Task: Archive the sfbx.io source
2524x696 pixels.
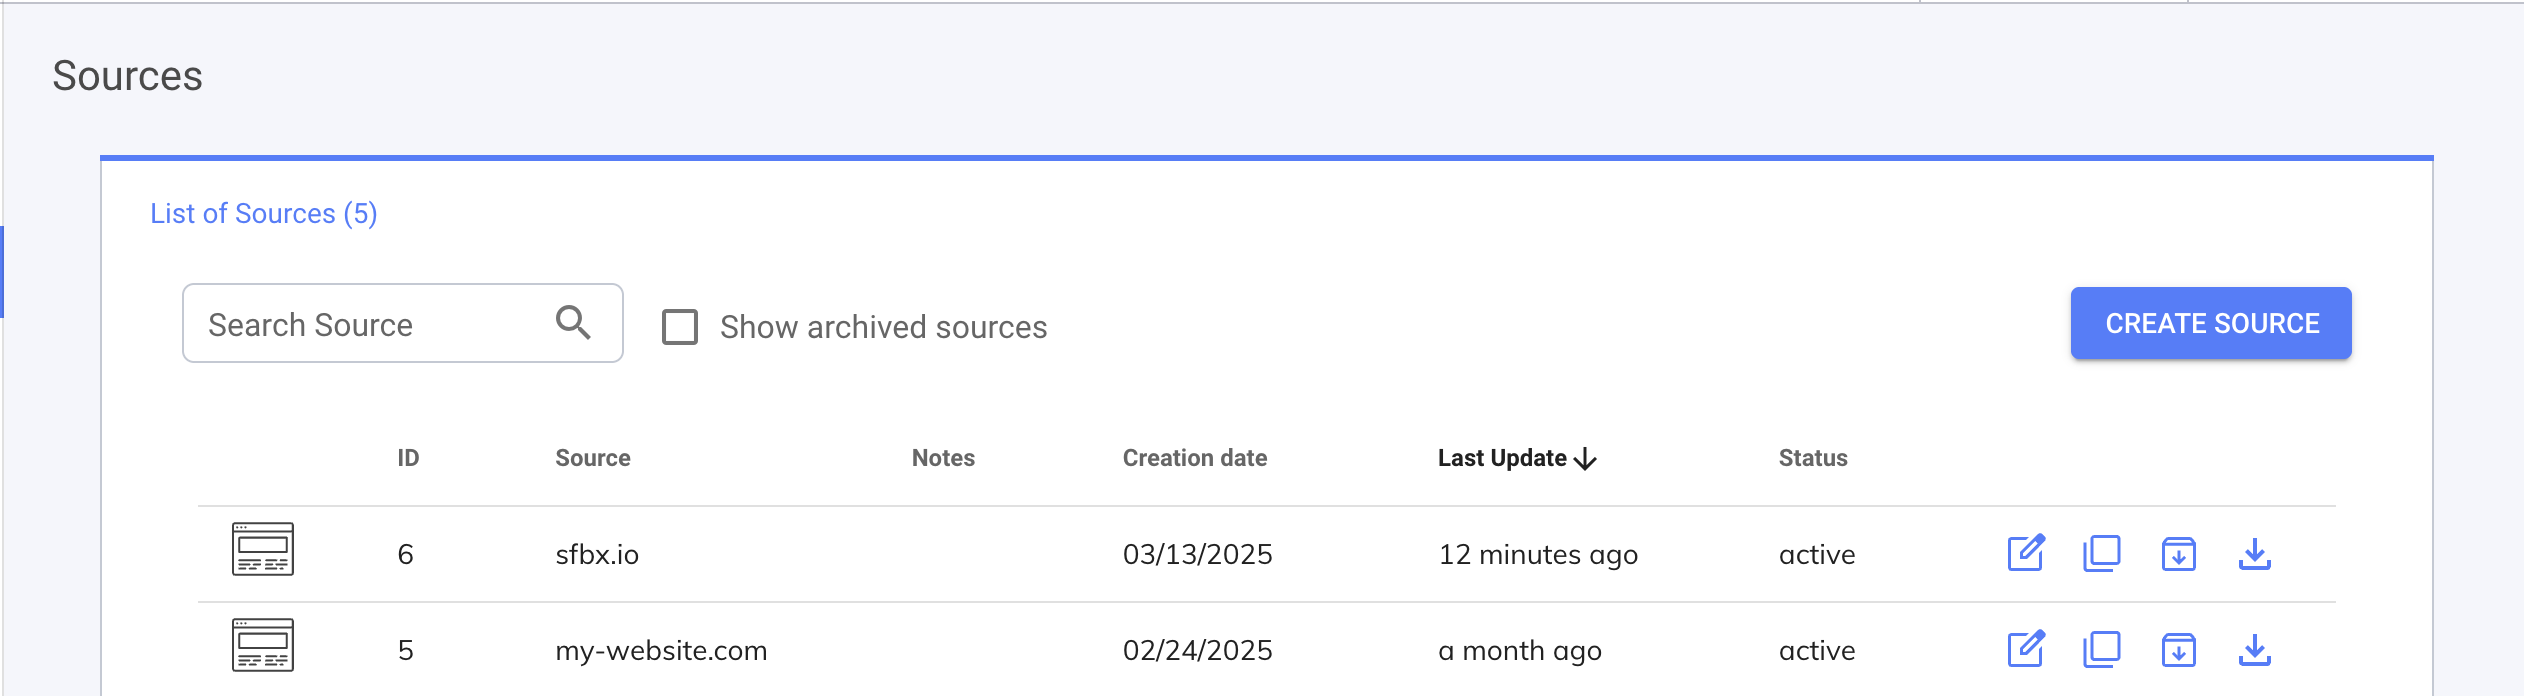Action: (2178, 553)
